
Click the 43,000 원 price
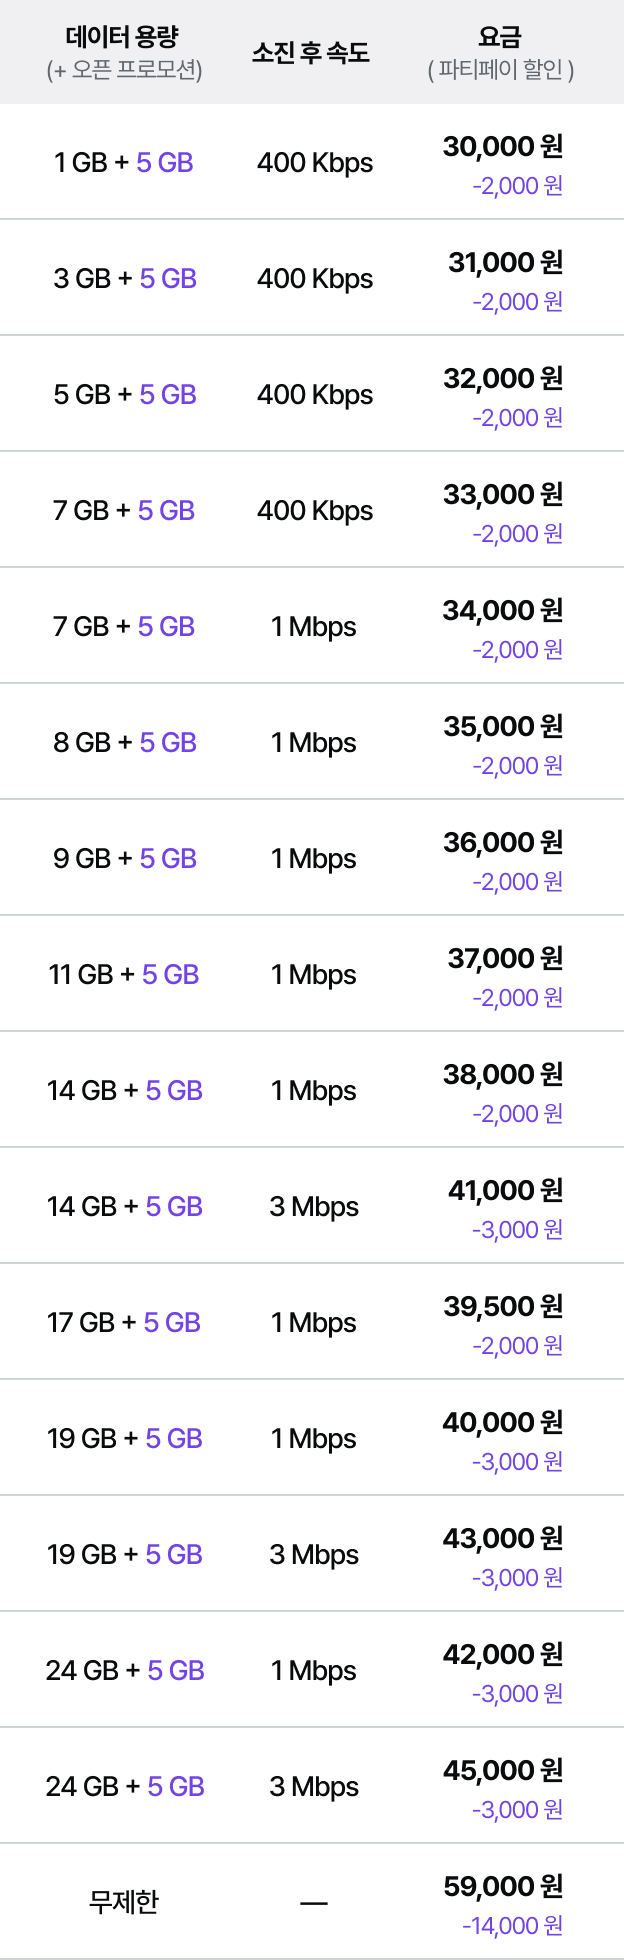point(503,1539)
